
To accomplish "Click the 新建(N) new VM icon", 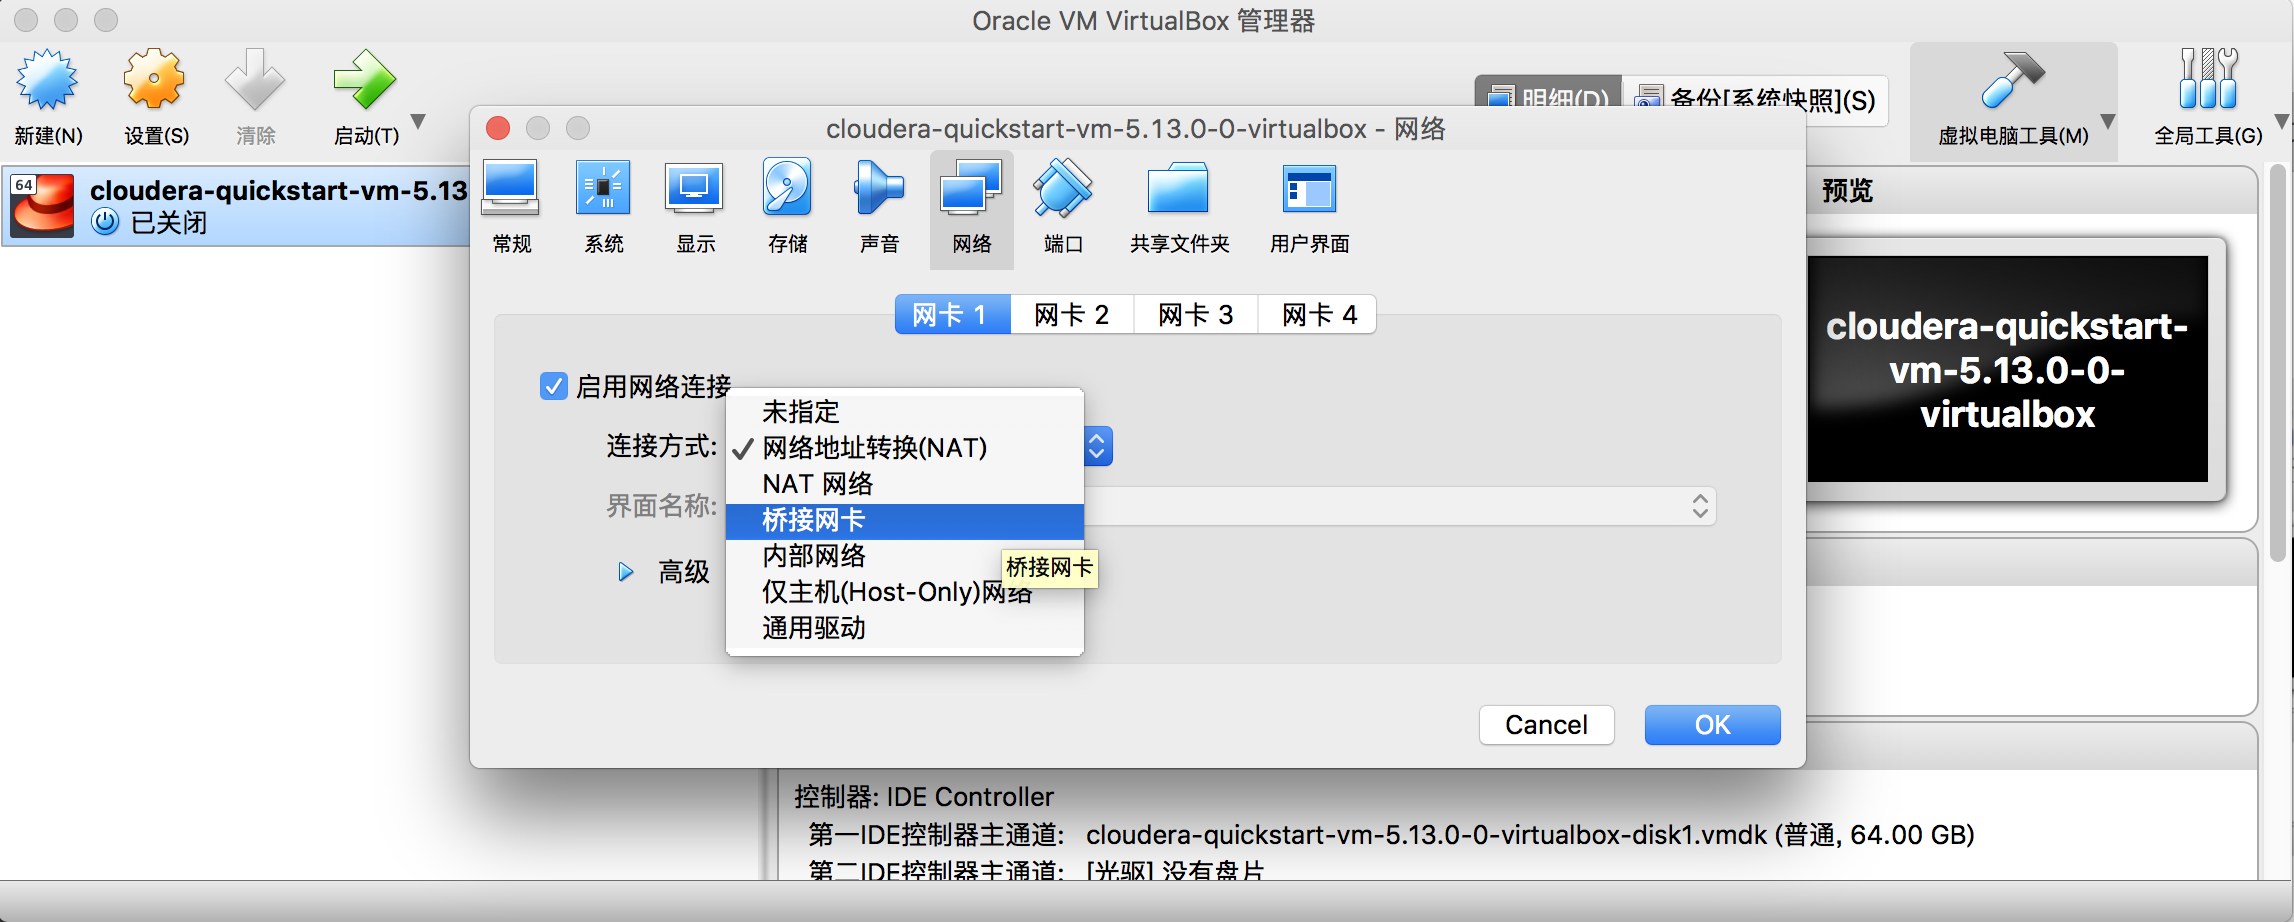I will 47,79.
